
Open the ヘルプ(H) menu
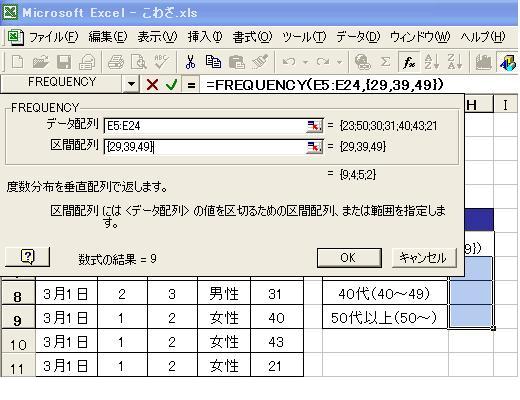483,37
